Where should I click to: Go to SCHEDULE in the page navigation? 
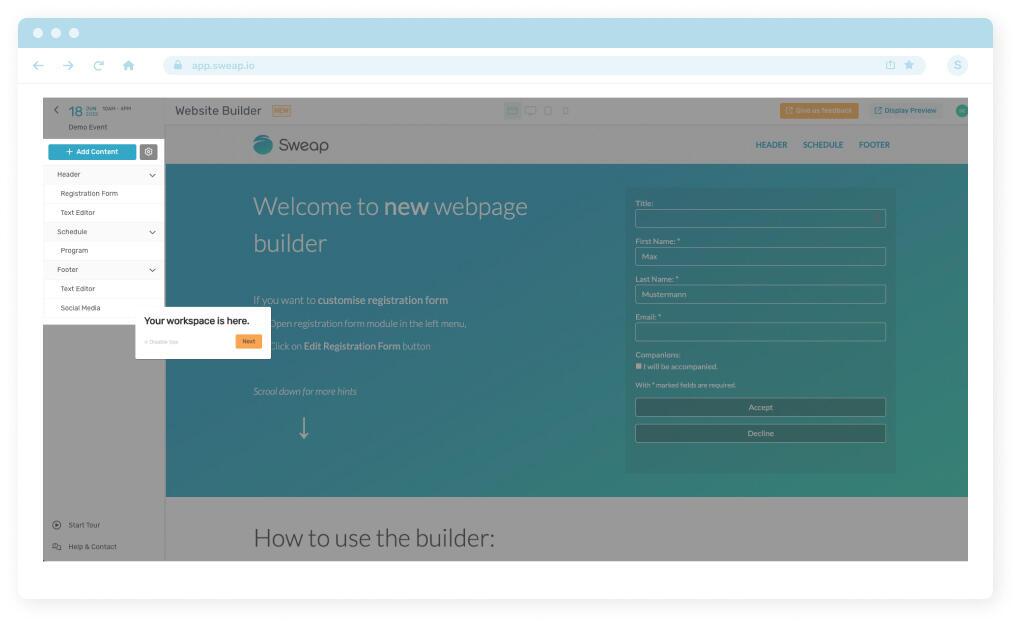[822, 145]
